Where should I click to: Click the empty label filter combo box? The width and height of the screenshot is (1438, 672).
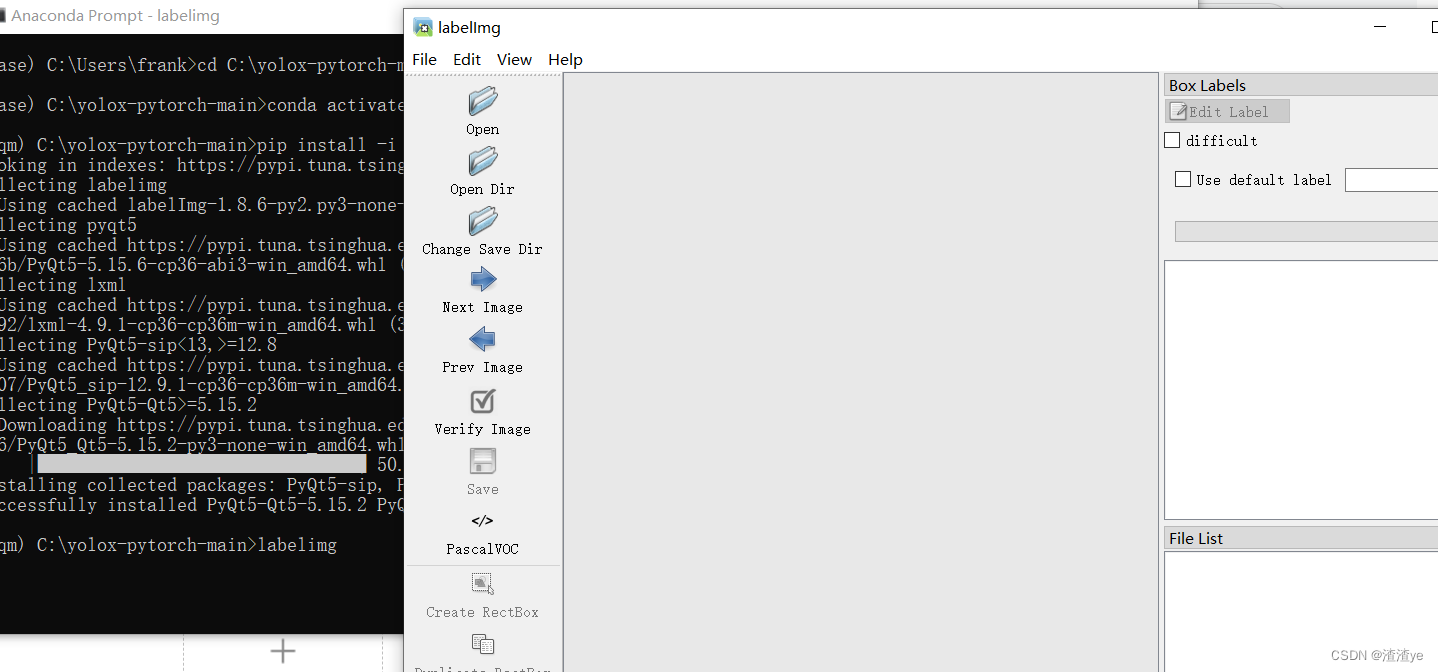click(x=1306, y=232)
